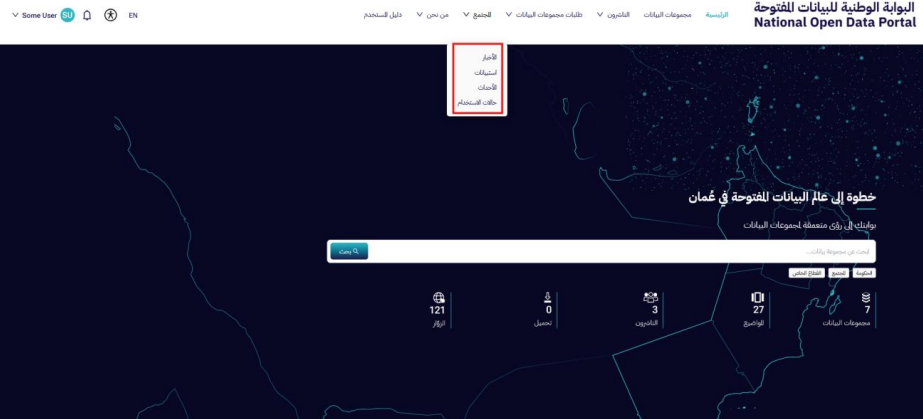Open the accessibility options icon
This screenshot has height=419, width=923.
point(110,16)
